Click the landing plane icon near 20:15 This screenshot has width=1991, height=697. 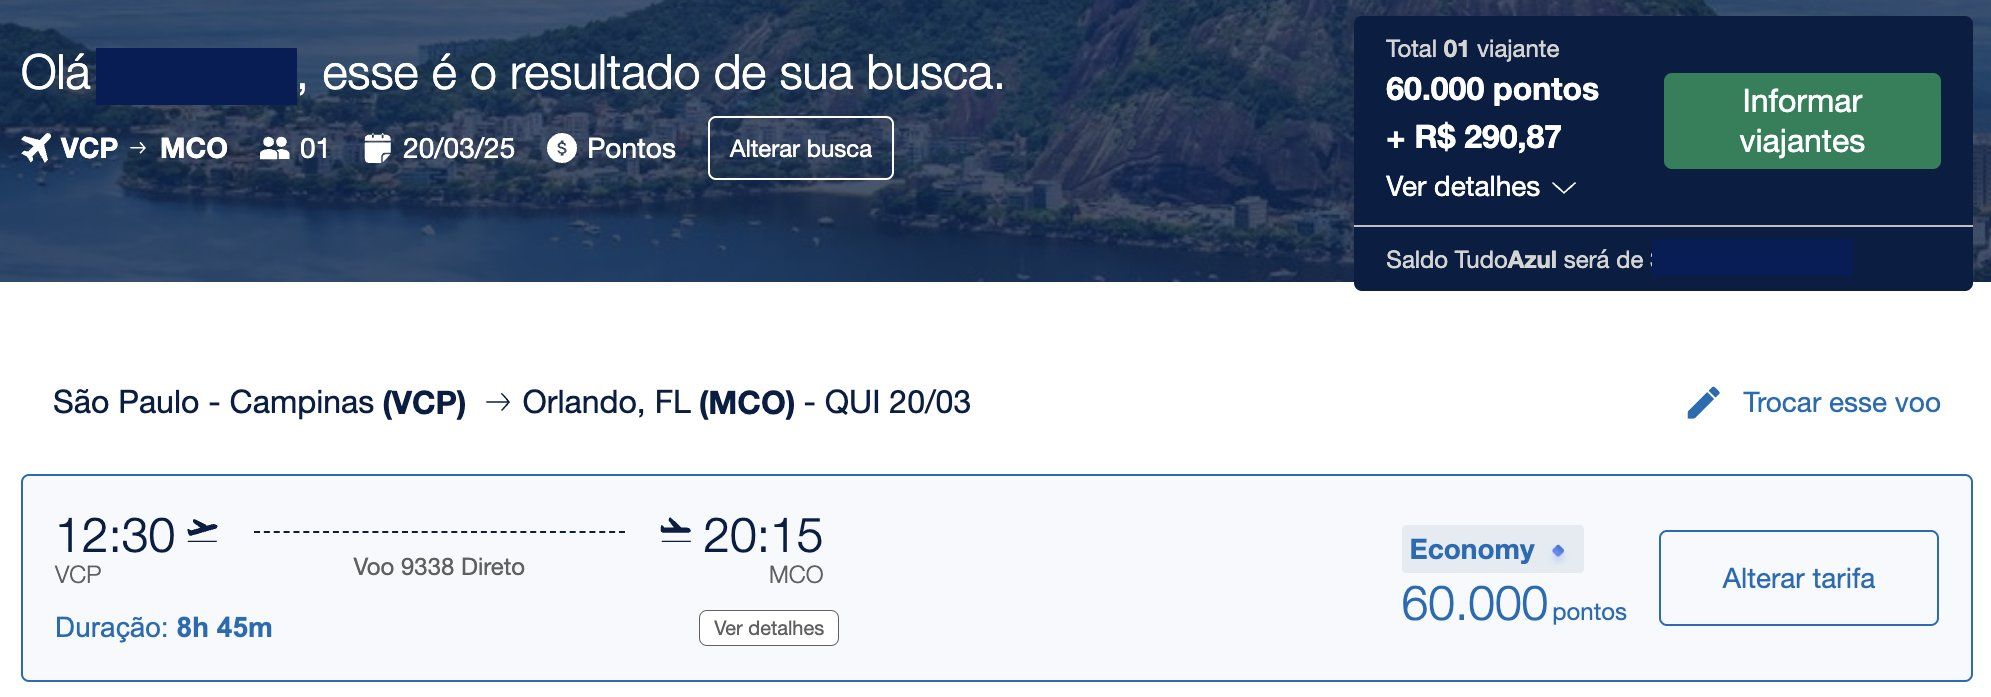pyautogui.click(x=675, y=531)
